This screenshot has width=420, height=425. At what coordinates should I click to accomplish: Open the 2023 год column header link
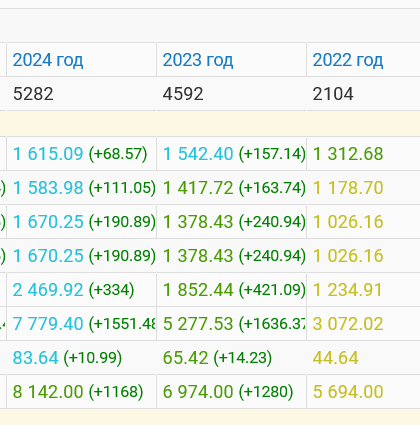coord(198,60)
